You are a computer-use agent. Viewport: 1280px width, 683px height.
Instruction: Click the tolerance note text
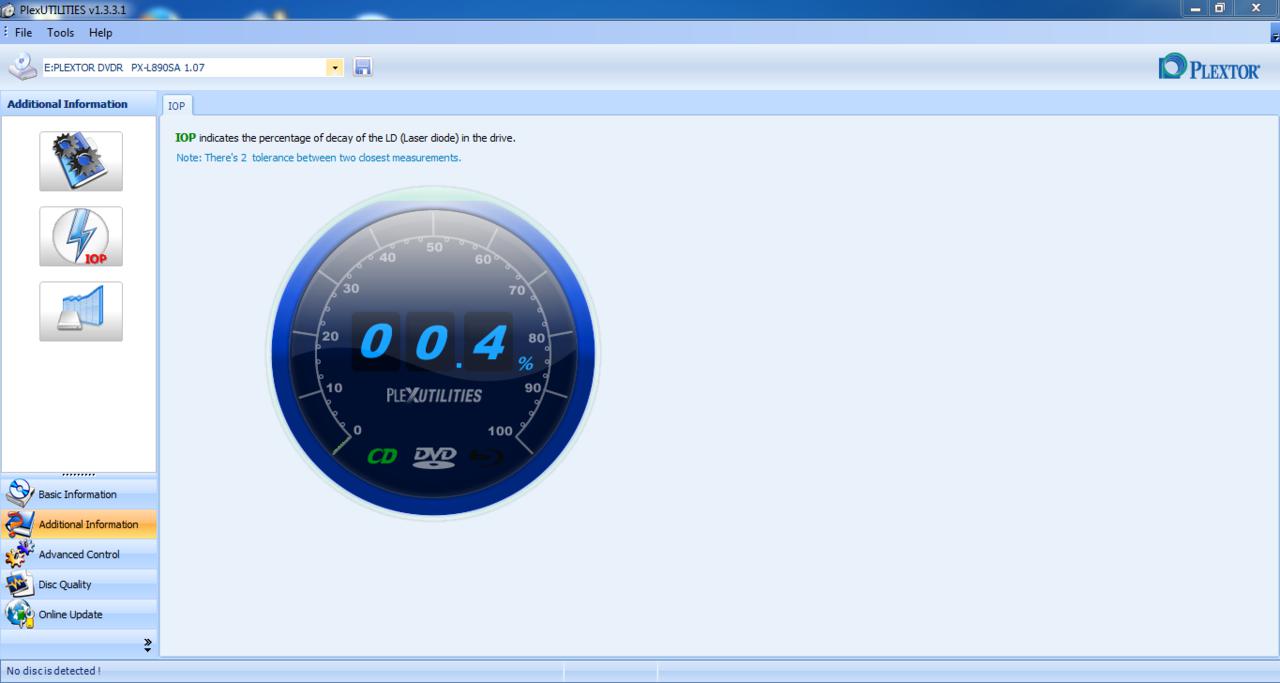[319, 158]
